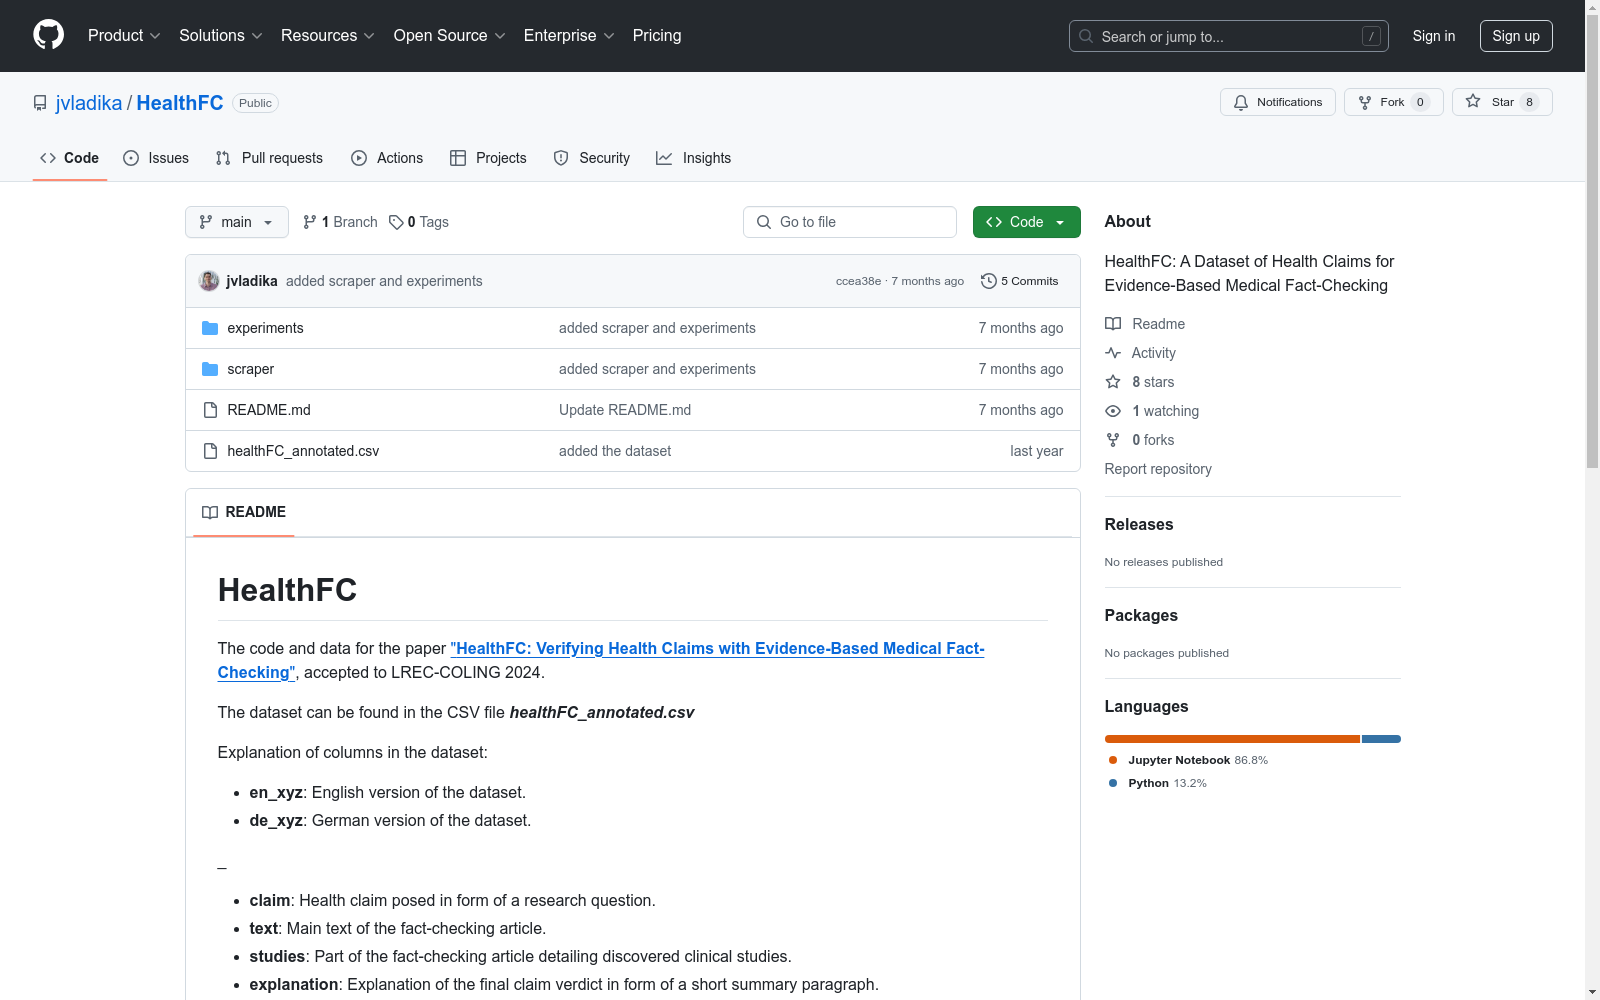Screen dimensions: 1600x1000
Task: Go to the Pricing page
Action: click(x=657, y=36)
